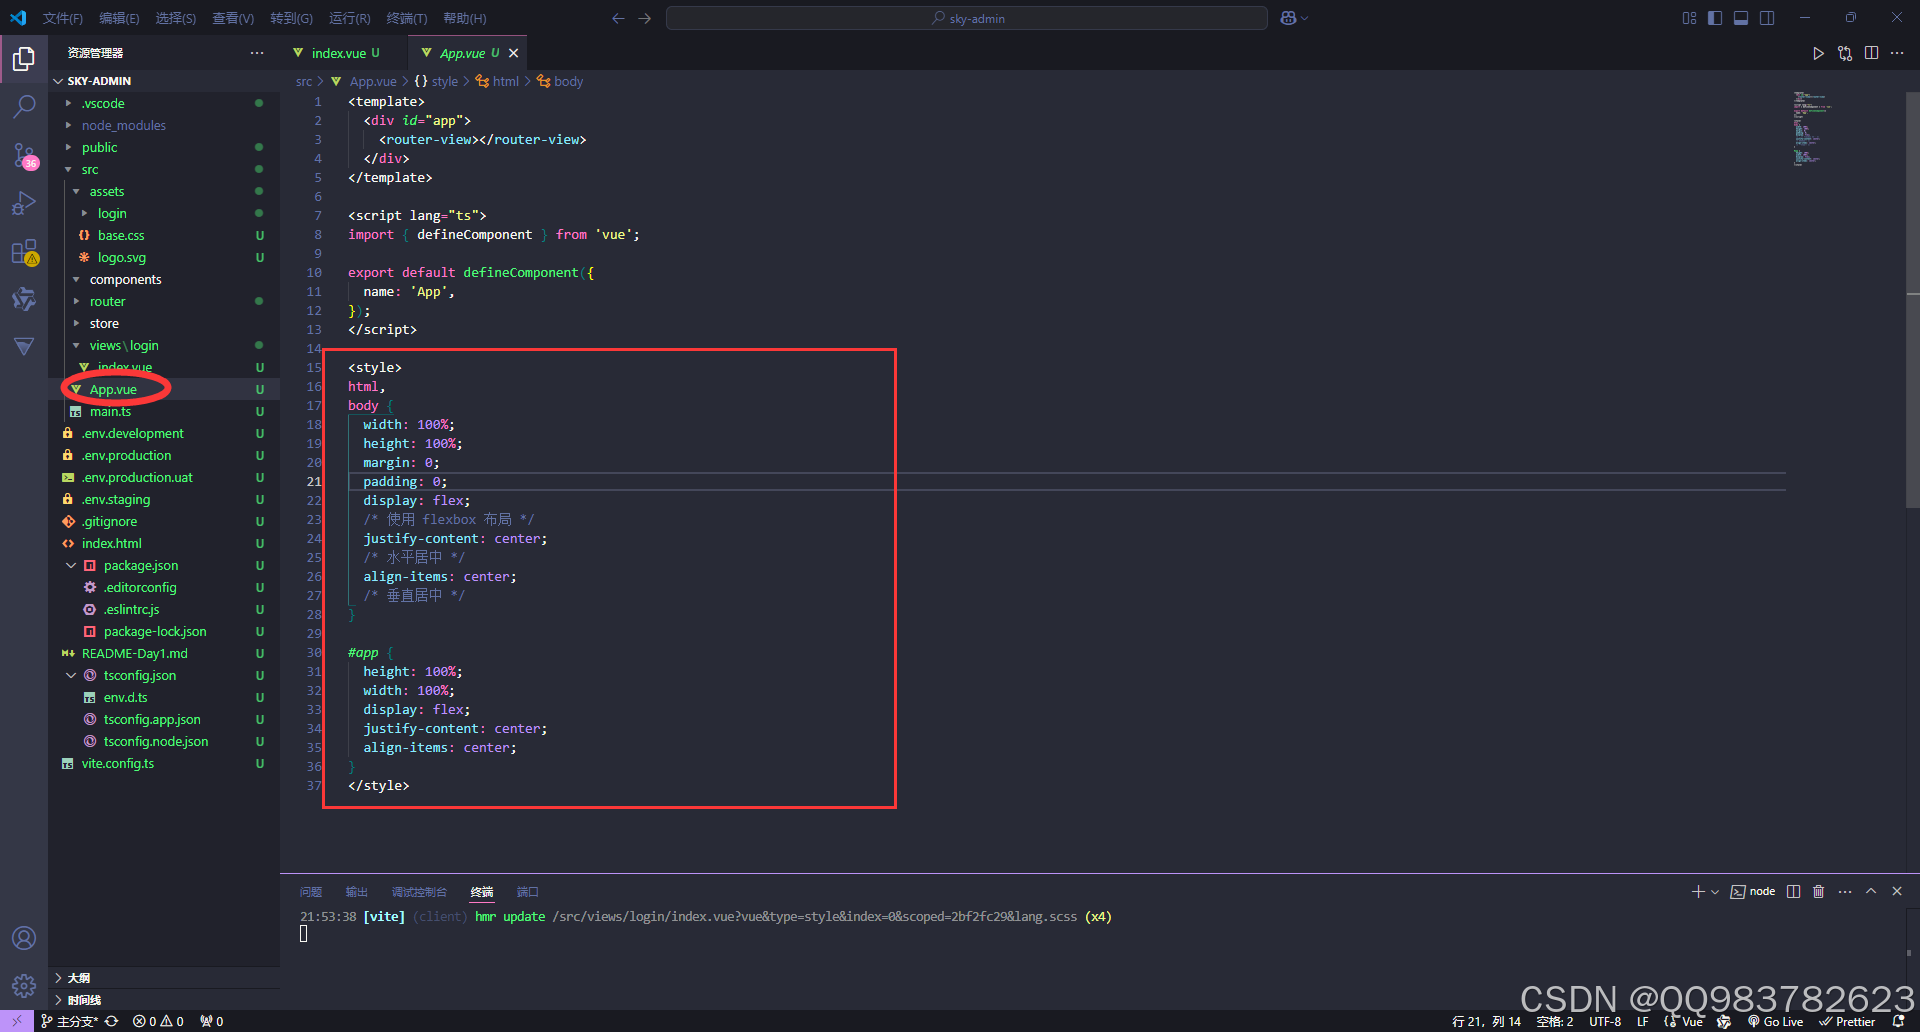Go back using the left arrow
This screenshot has height=1032, width=1920.
618,18
